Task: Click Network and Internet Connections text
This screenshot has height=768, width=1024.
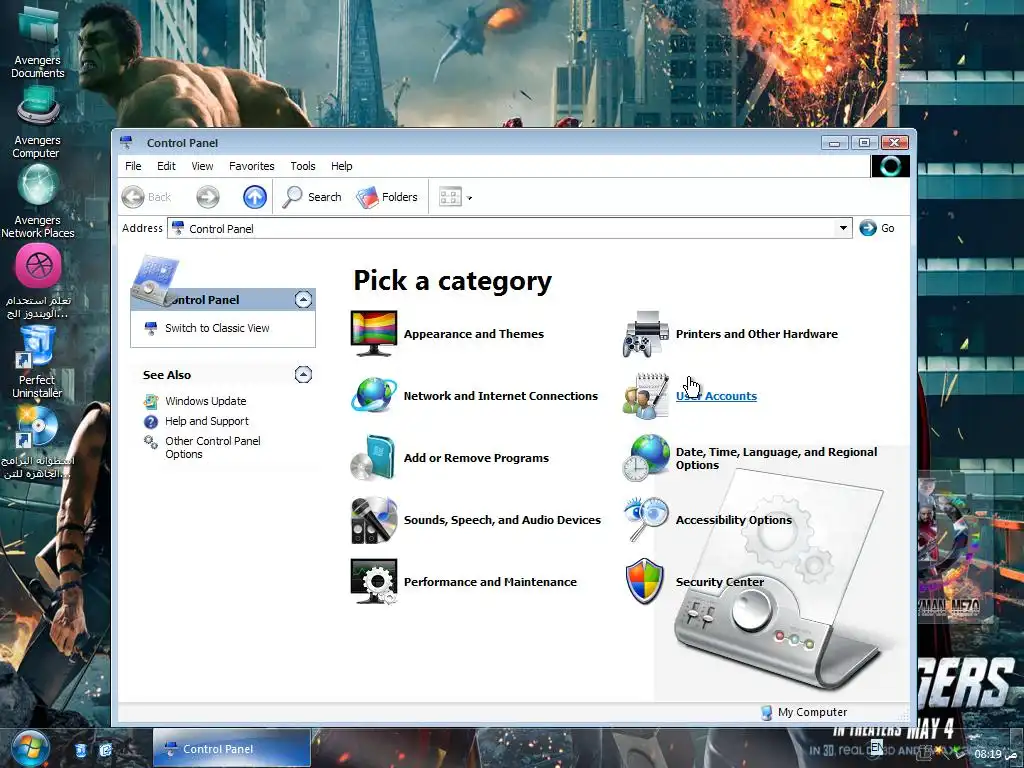Action: [x=500, y=396]
